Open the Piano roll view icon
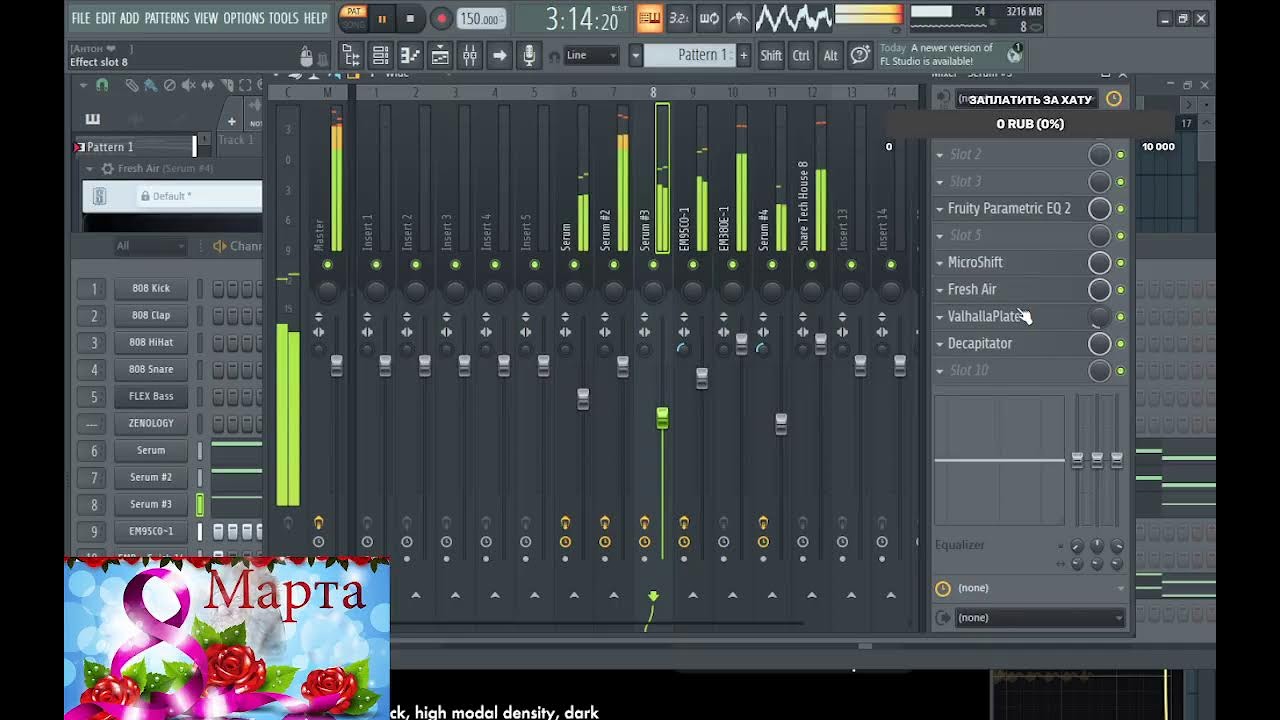 point(410,56)
